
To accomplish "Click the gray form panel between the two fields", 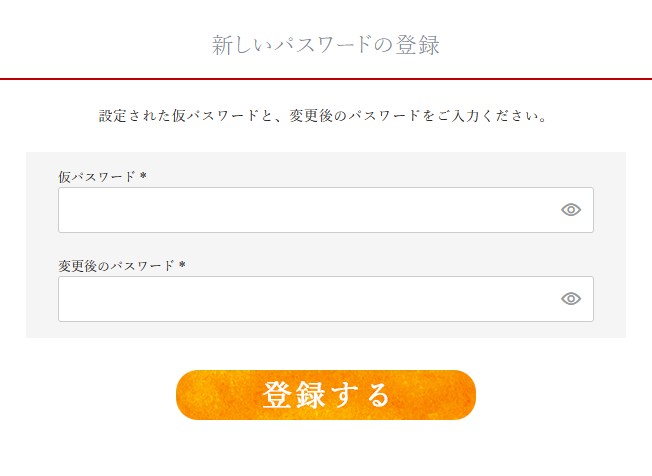I will pyautogui.click(x=326, y=245).
